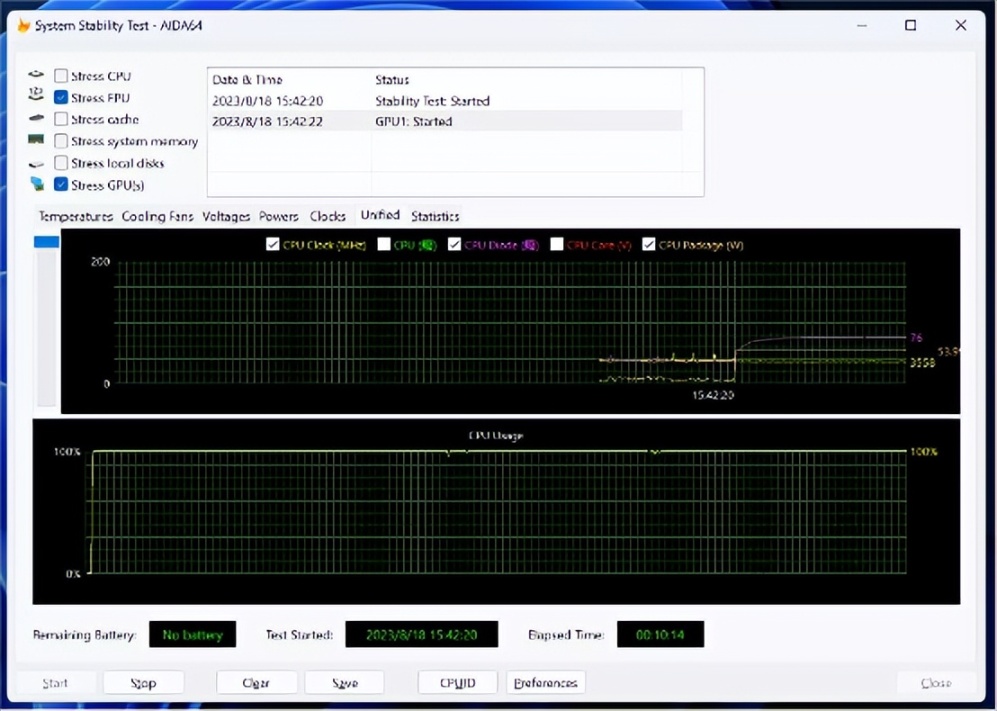Uncheck the Stress FPU option

62,98
